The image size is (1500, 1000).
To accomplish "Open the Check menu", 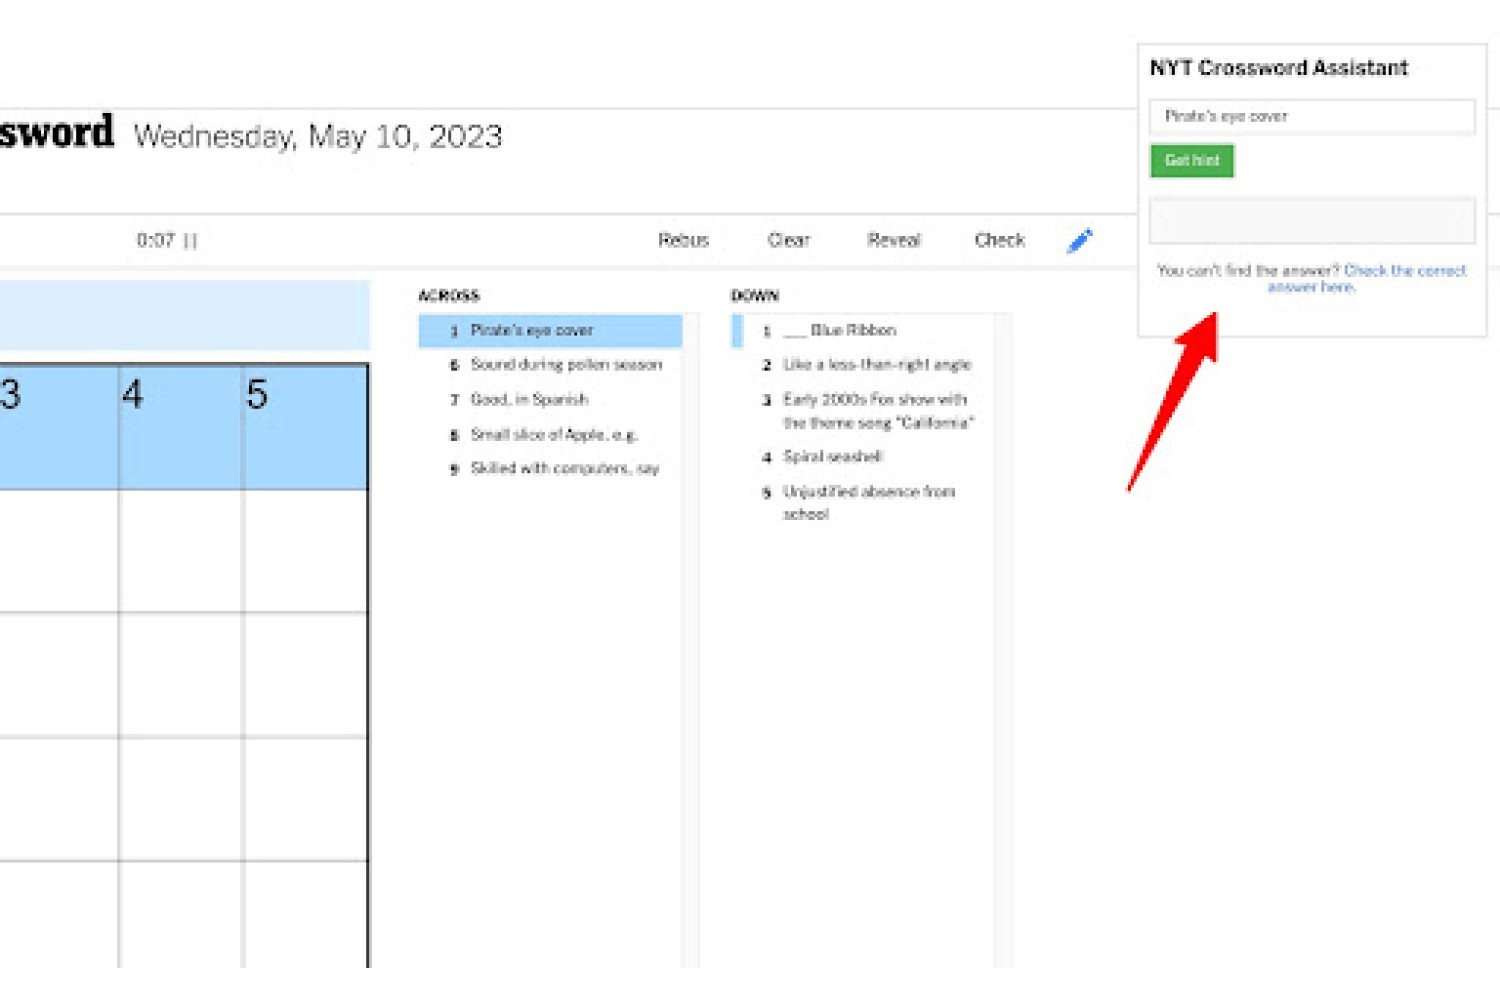I will pos(999,240).
